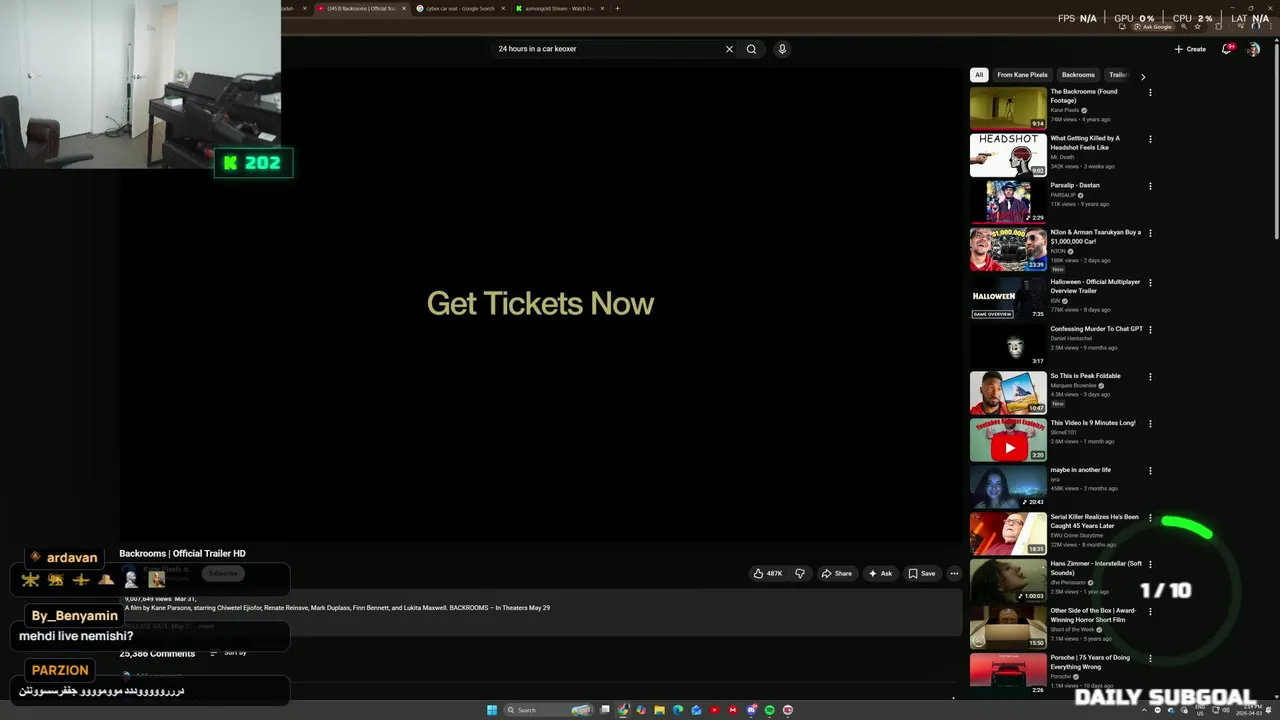Open the Windows Start menu
Image resolution: width=1280 pixels, height=720 pixels.
(x=492, y=710)
